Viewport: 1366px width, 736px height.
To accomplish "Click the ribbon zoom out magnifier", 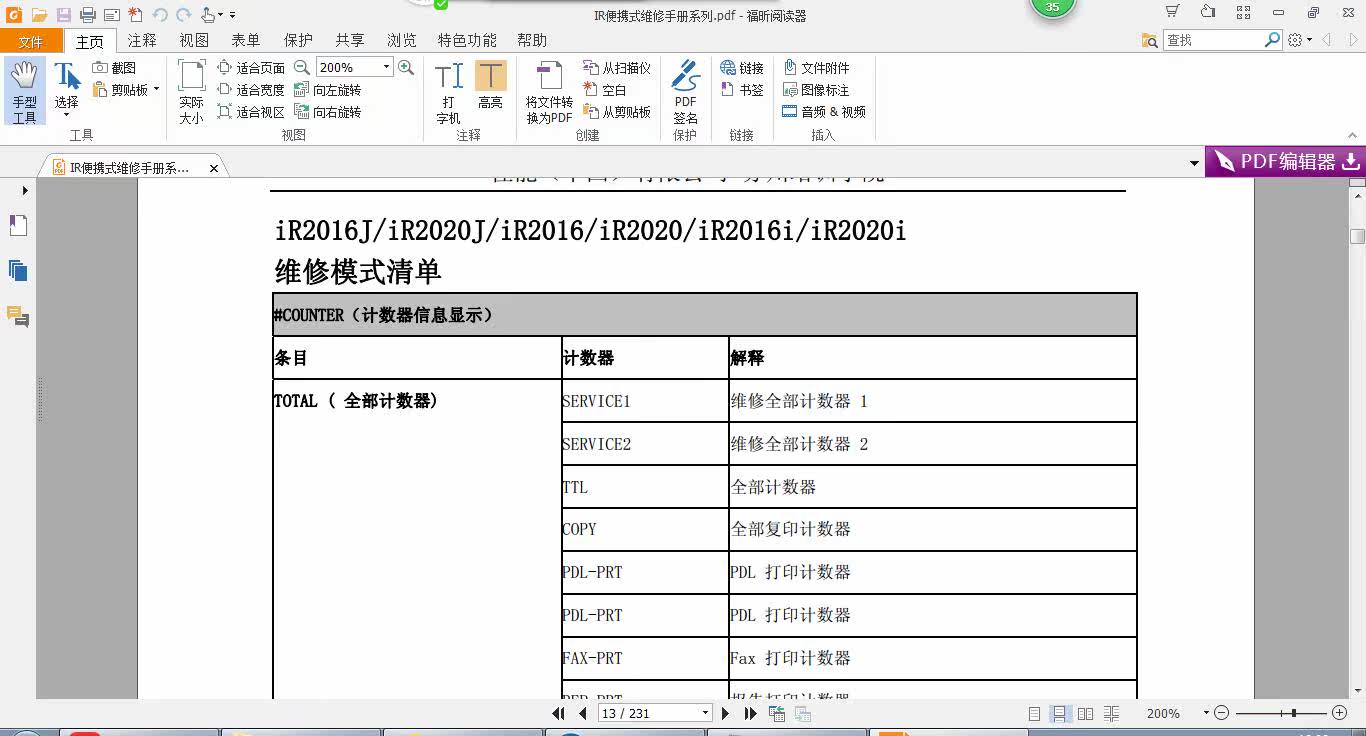I will click(302, 67).
